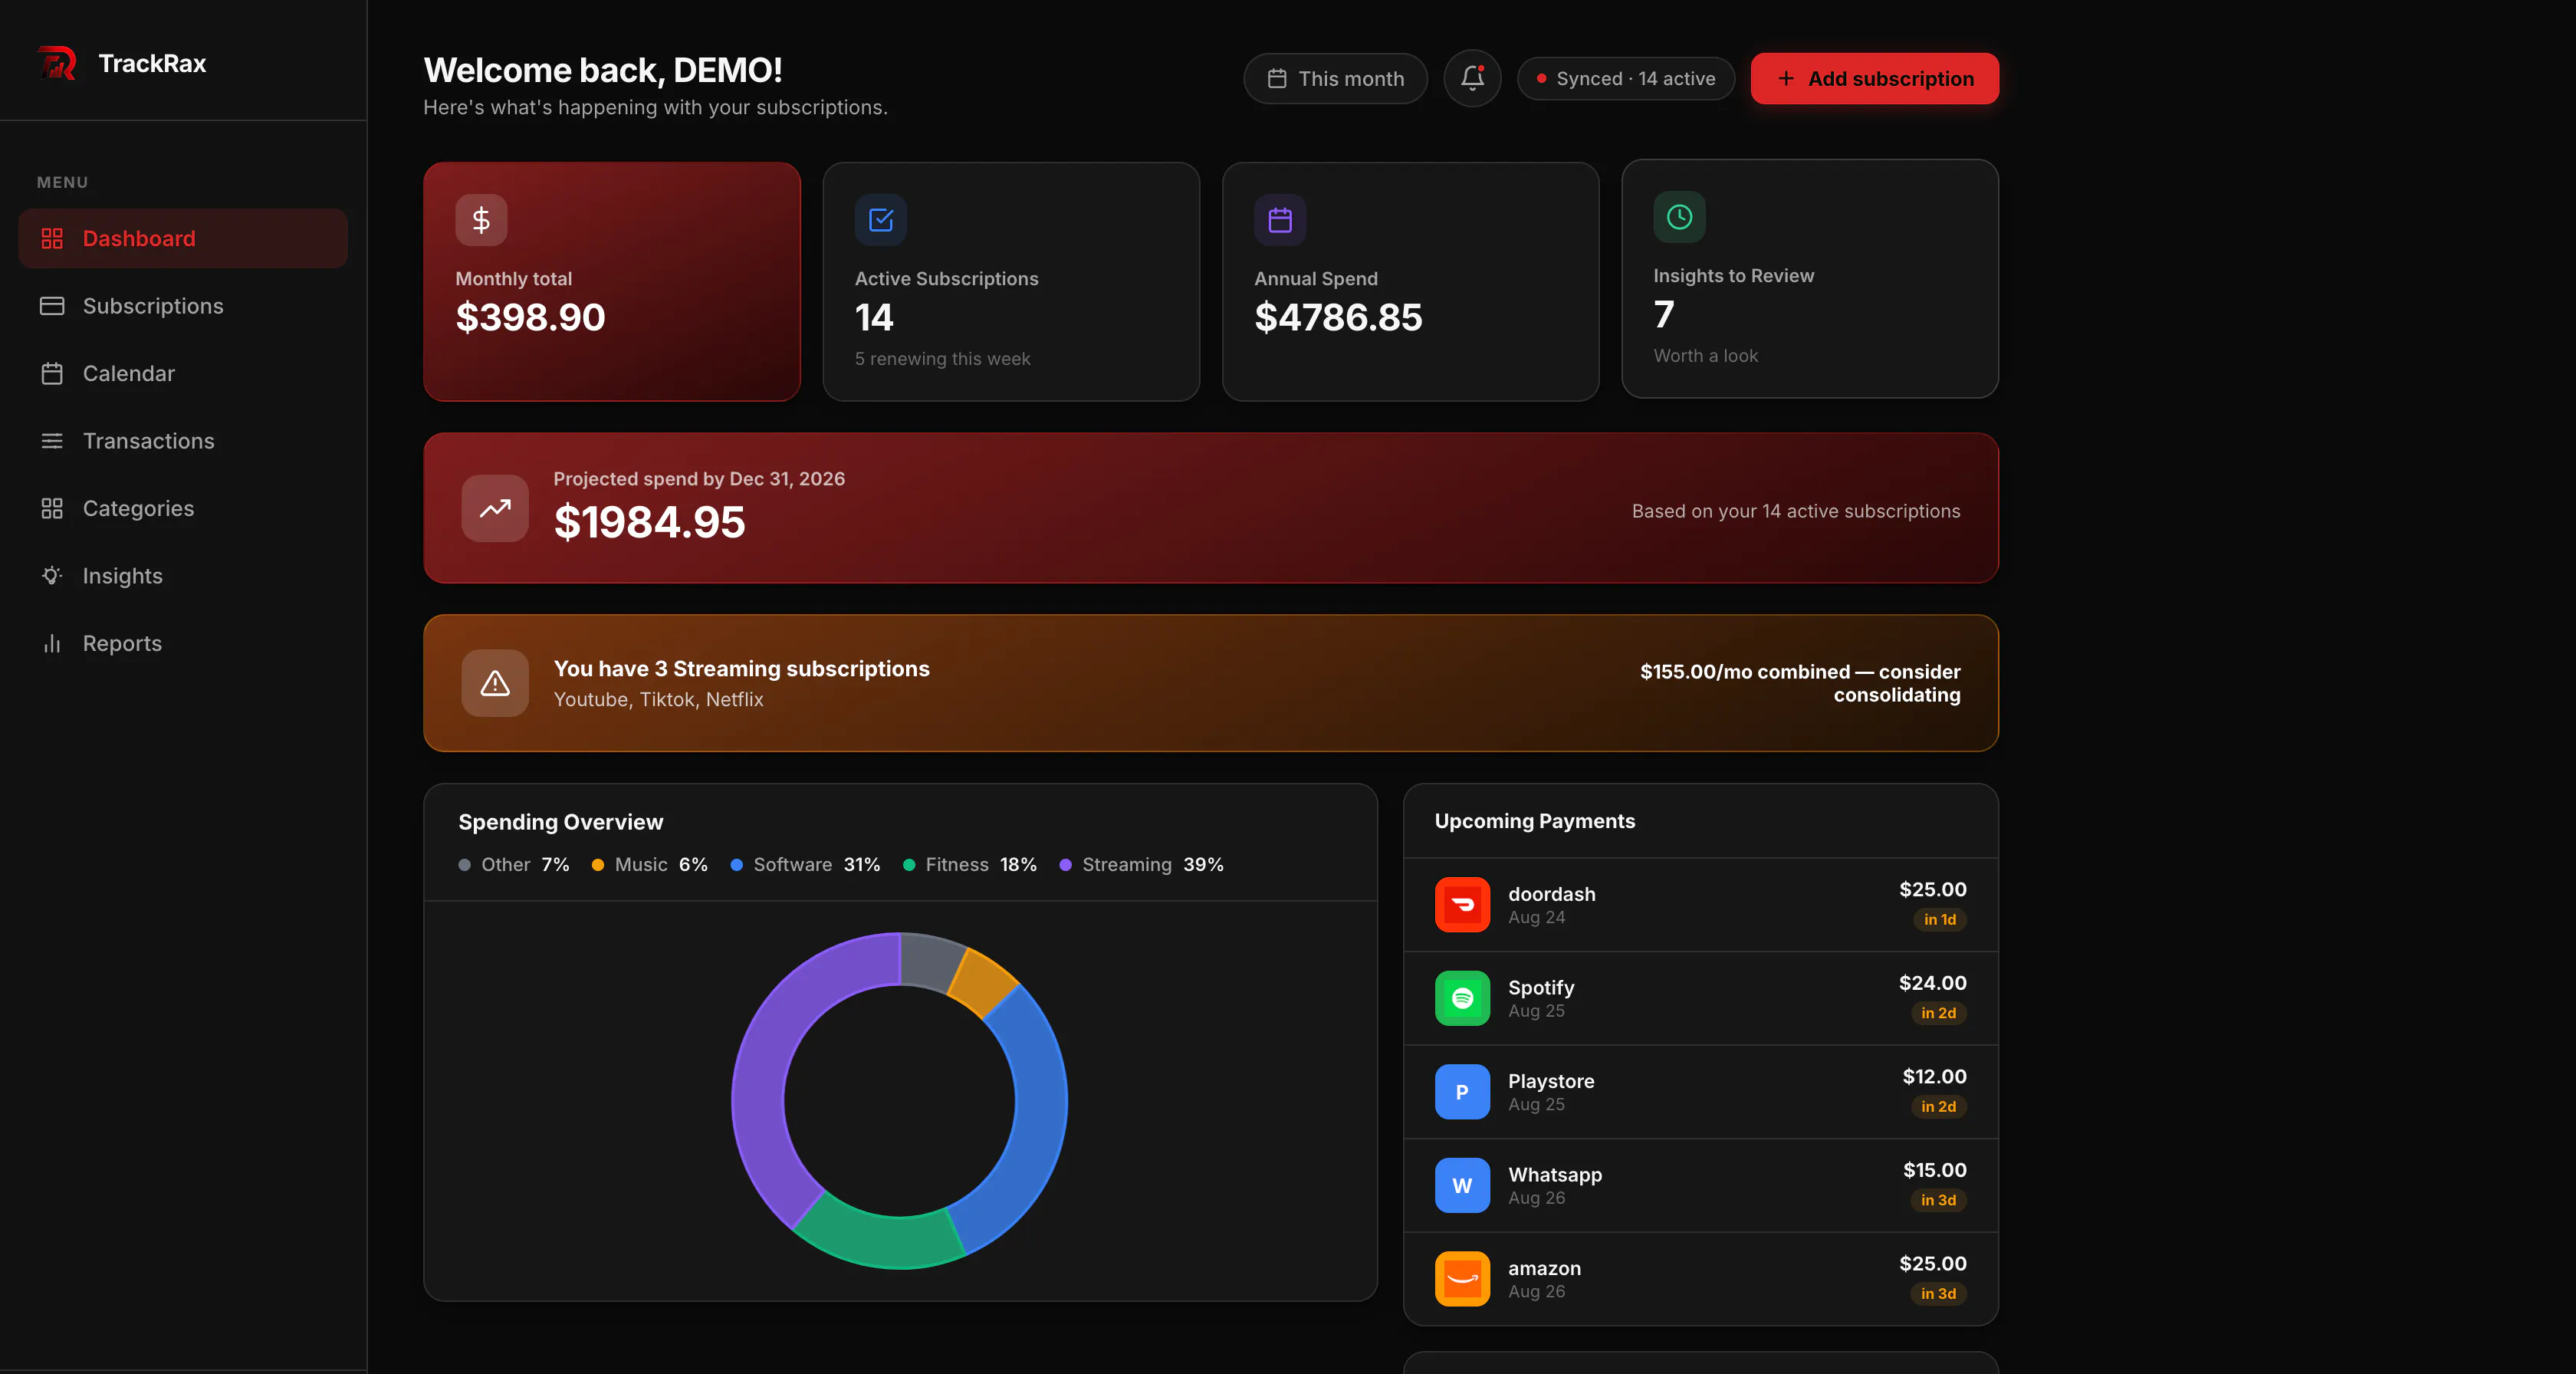Viewport: 2576px width, 1374px height.
Task: Click the 'in 2d' badge for Playstore
Action: click(x=1938, y=1106)
